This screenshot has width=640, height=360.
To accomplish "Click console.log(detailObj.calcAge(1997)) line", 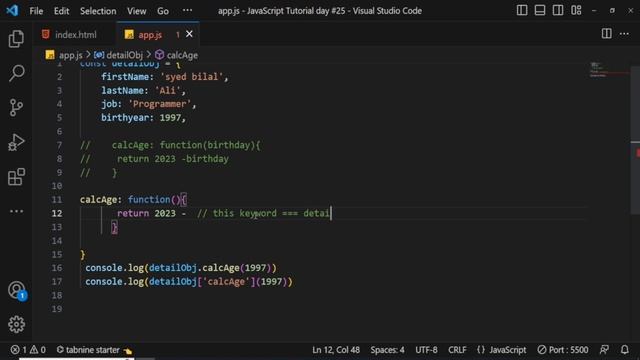I will 181,268.
